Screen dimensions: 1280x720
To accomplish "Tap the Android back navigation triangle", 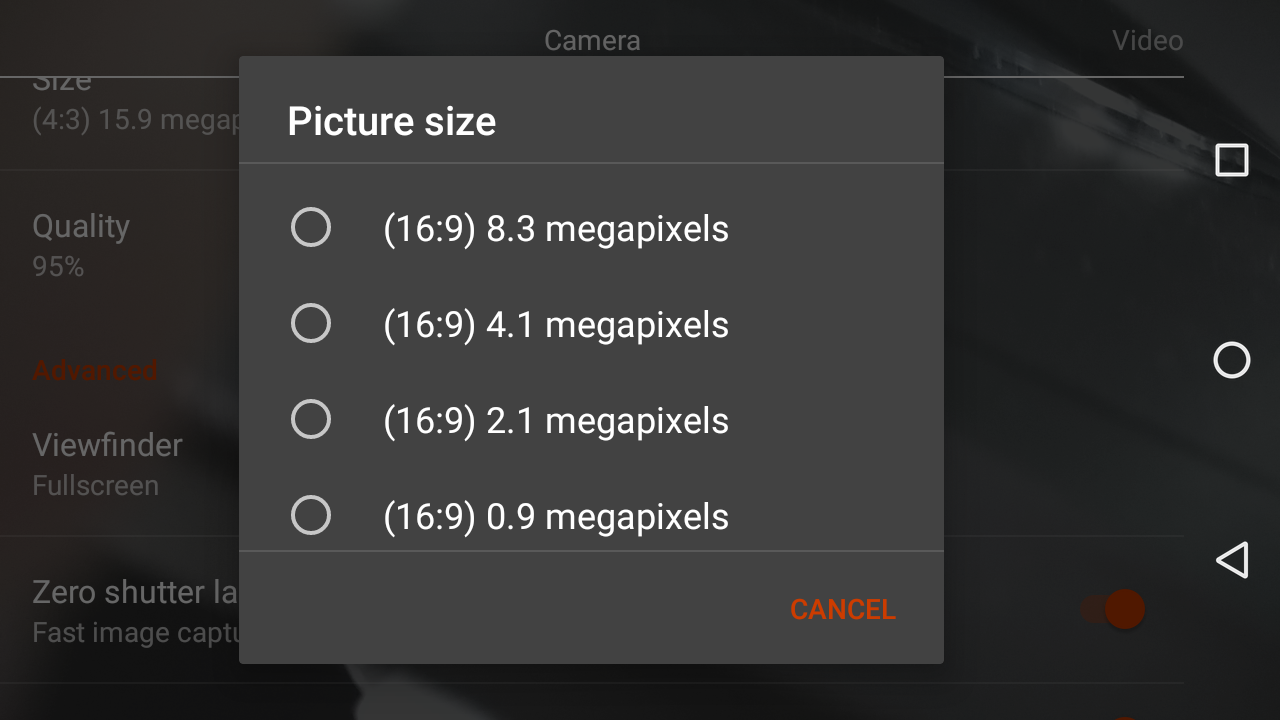I will 1232,560.
